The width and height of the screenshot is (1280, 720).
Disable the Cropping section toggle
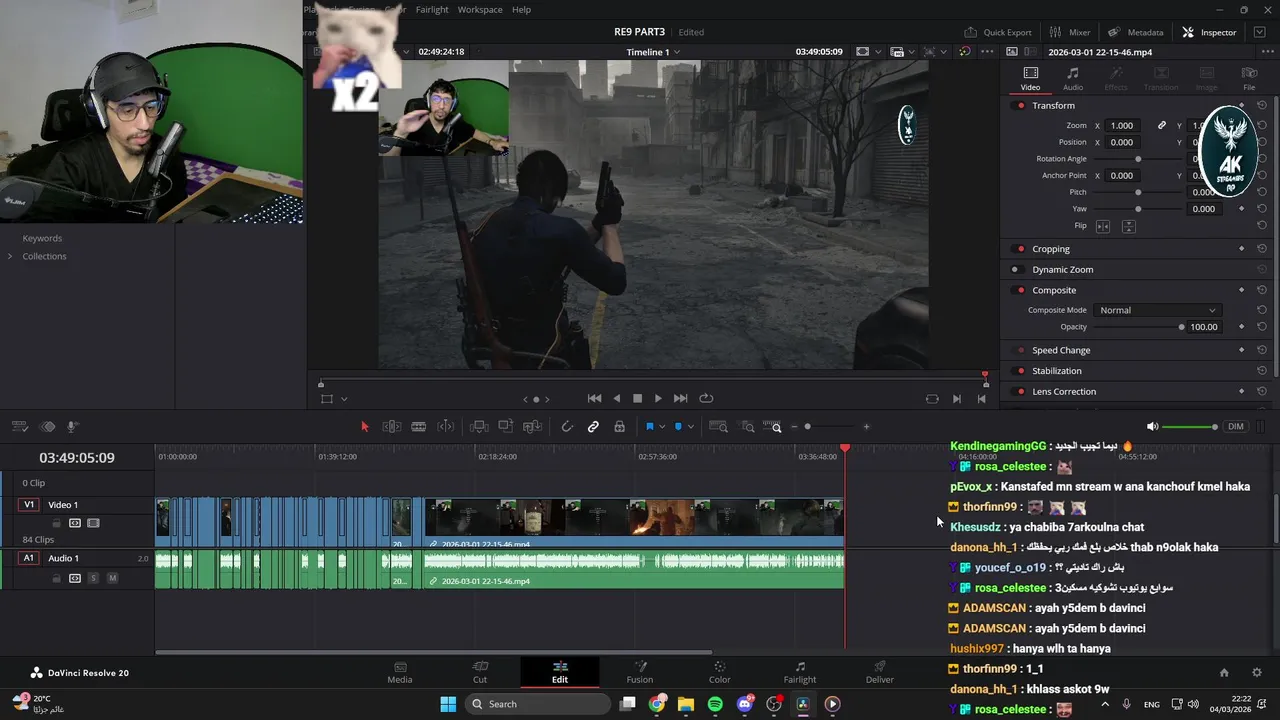click(1020, 249)
